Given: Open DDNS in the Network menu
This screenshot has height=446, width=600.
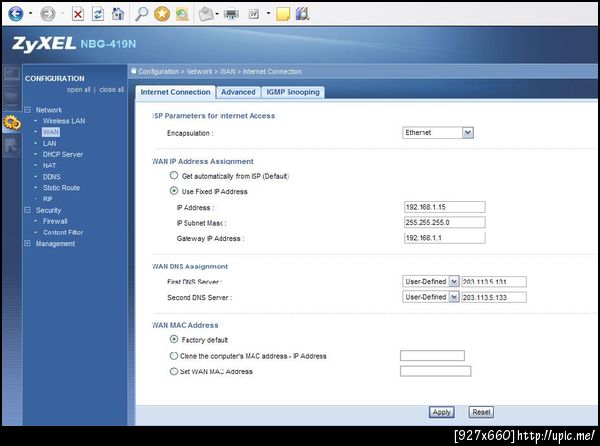Looking at the screenshot, I should [x=52, y=177].
